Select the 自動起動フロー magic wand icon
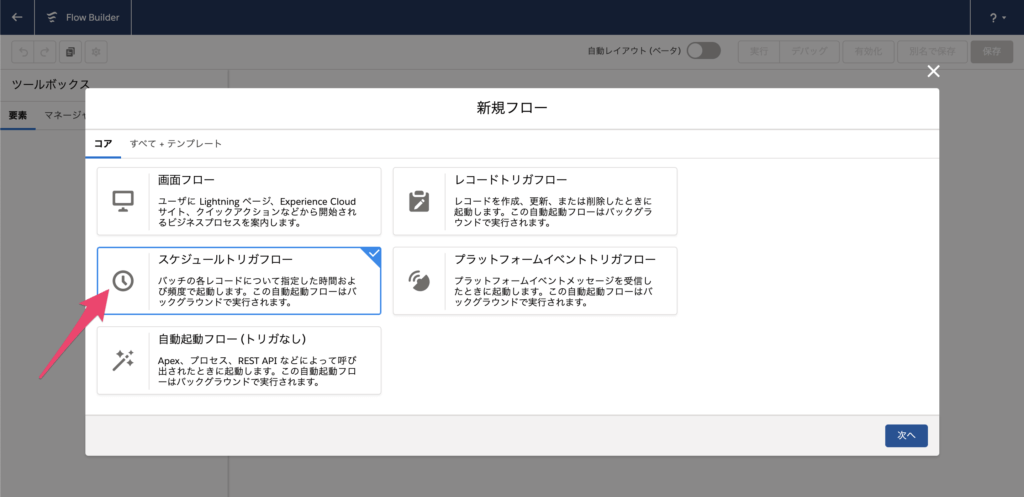1024x497 pixels. click(x=123, y=360)
